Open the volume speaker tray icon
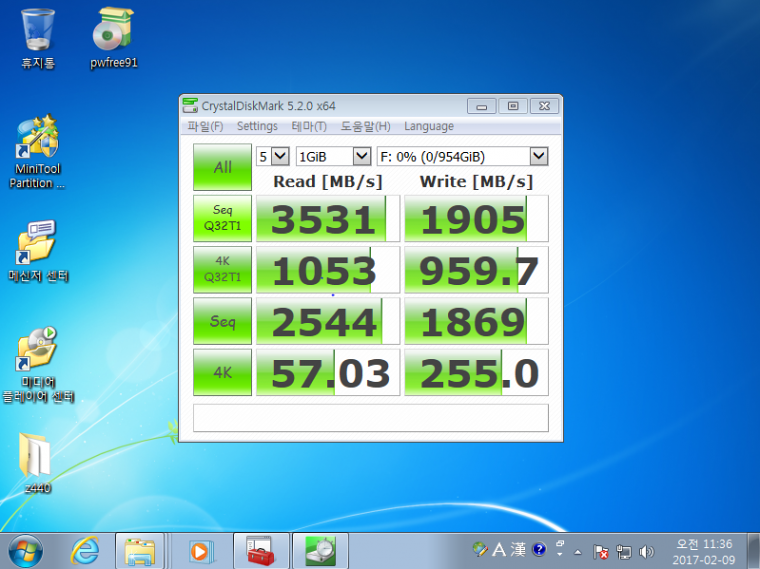The image size is (760, 569). 646,552
